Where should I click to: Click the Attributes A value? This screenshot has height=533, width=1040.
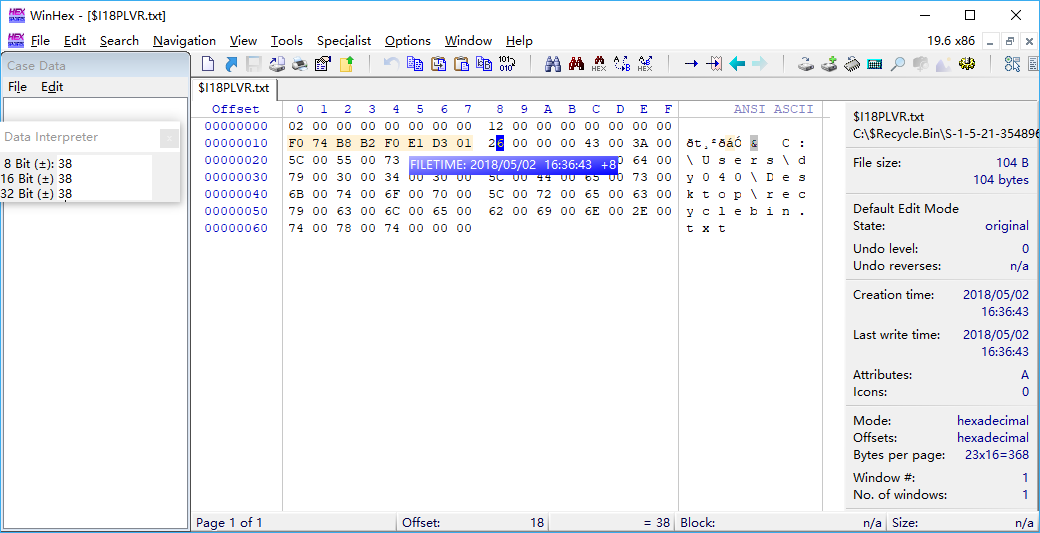(x=1025, y=375)
